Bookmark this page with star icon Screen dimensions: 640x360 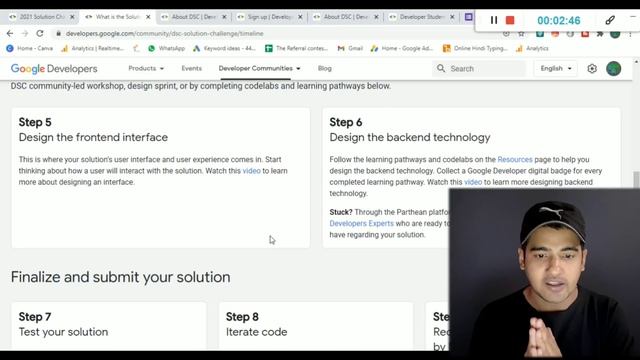click(521, 34)
